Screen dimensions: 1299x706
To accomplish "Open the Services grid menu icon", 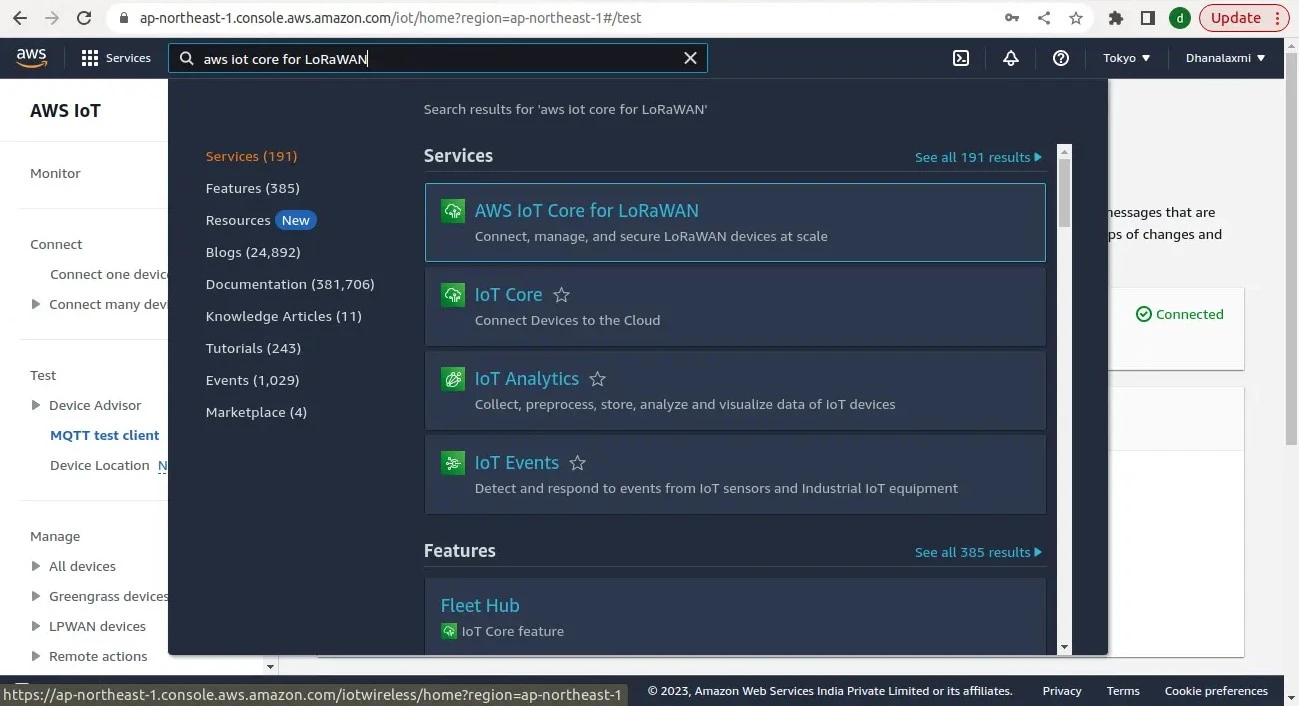I will (90, 58).
